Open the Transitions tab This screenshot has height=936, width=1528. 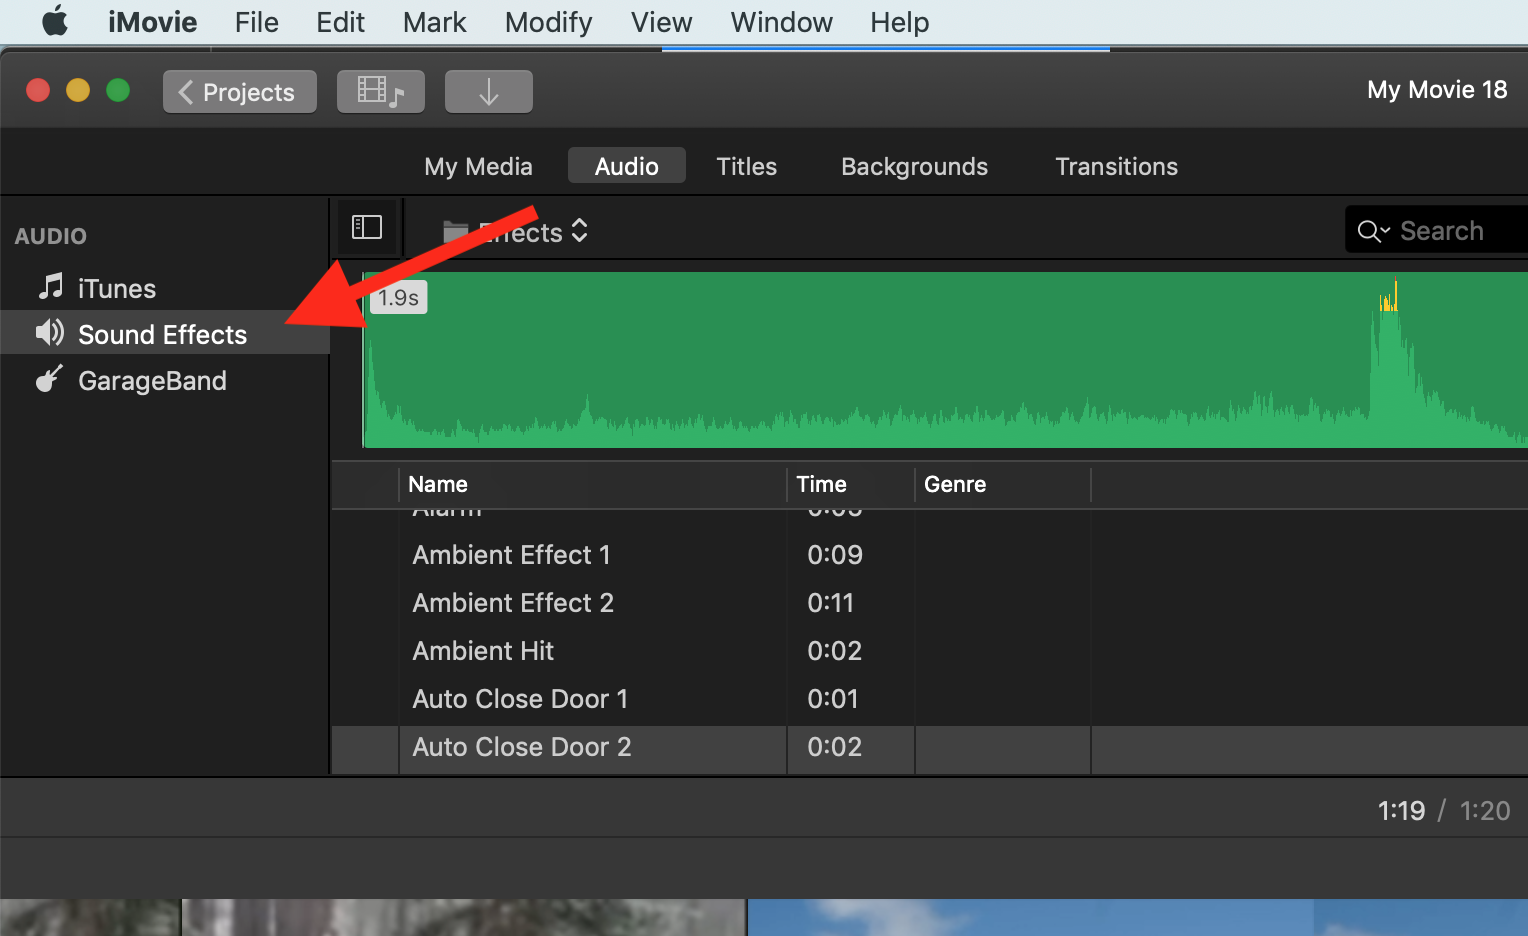pyautogui.click(x=1116, y=166)
